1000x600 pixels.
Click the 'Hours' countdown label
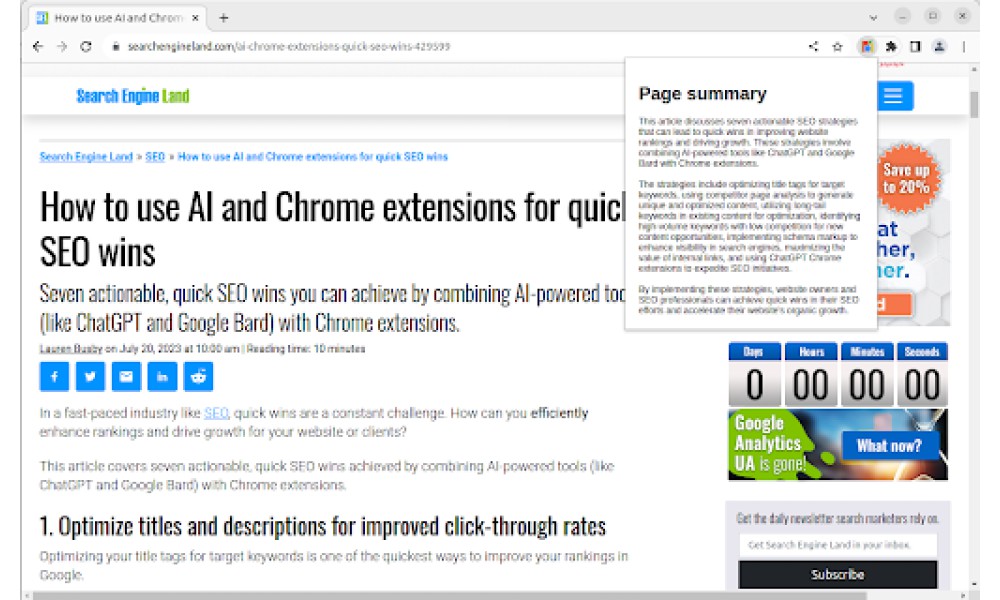(x=811, y=352)
